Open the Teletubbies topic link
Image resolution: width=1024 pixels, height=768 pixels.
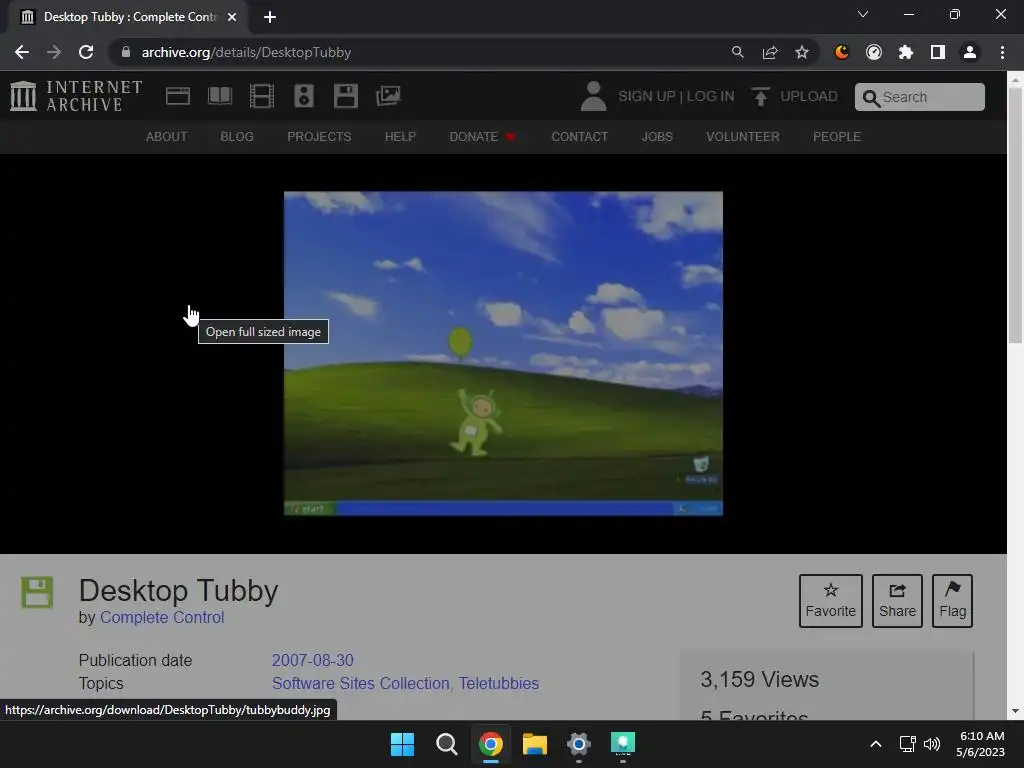pyautogui.click(x=499, y=683)
